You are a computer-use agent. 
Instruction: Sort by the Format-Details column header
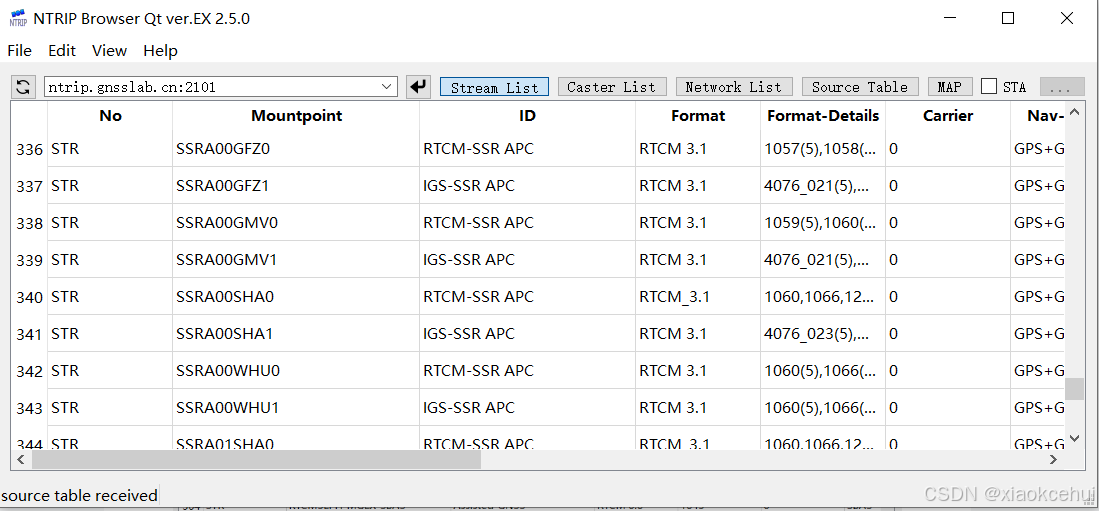click(x=823, y=116)
